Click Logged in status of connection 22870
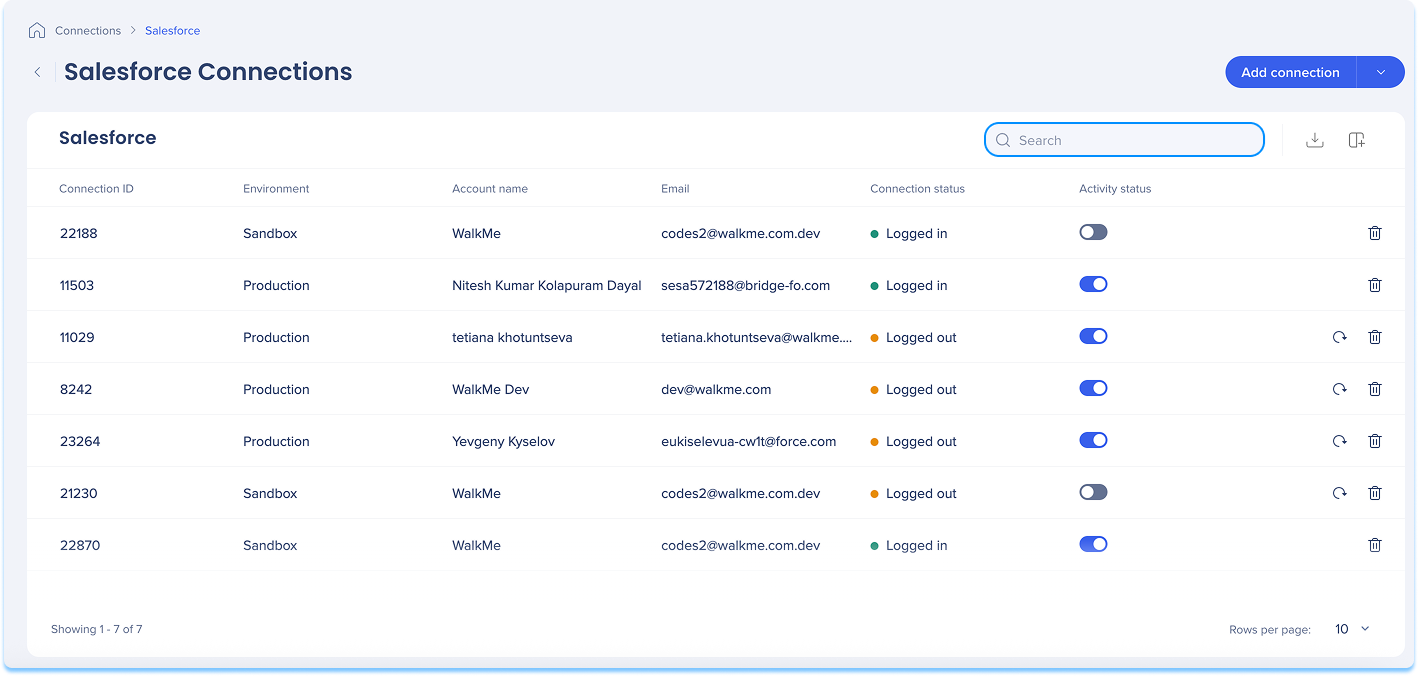The image size is (1418, 676). [x=909, y=545]
